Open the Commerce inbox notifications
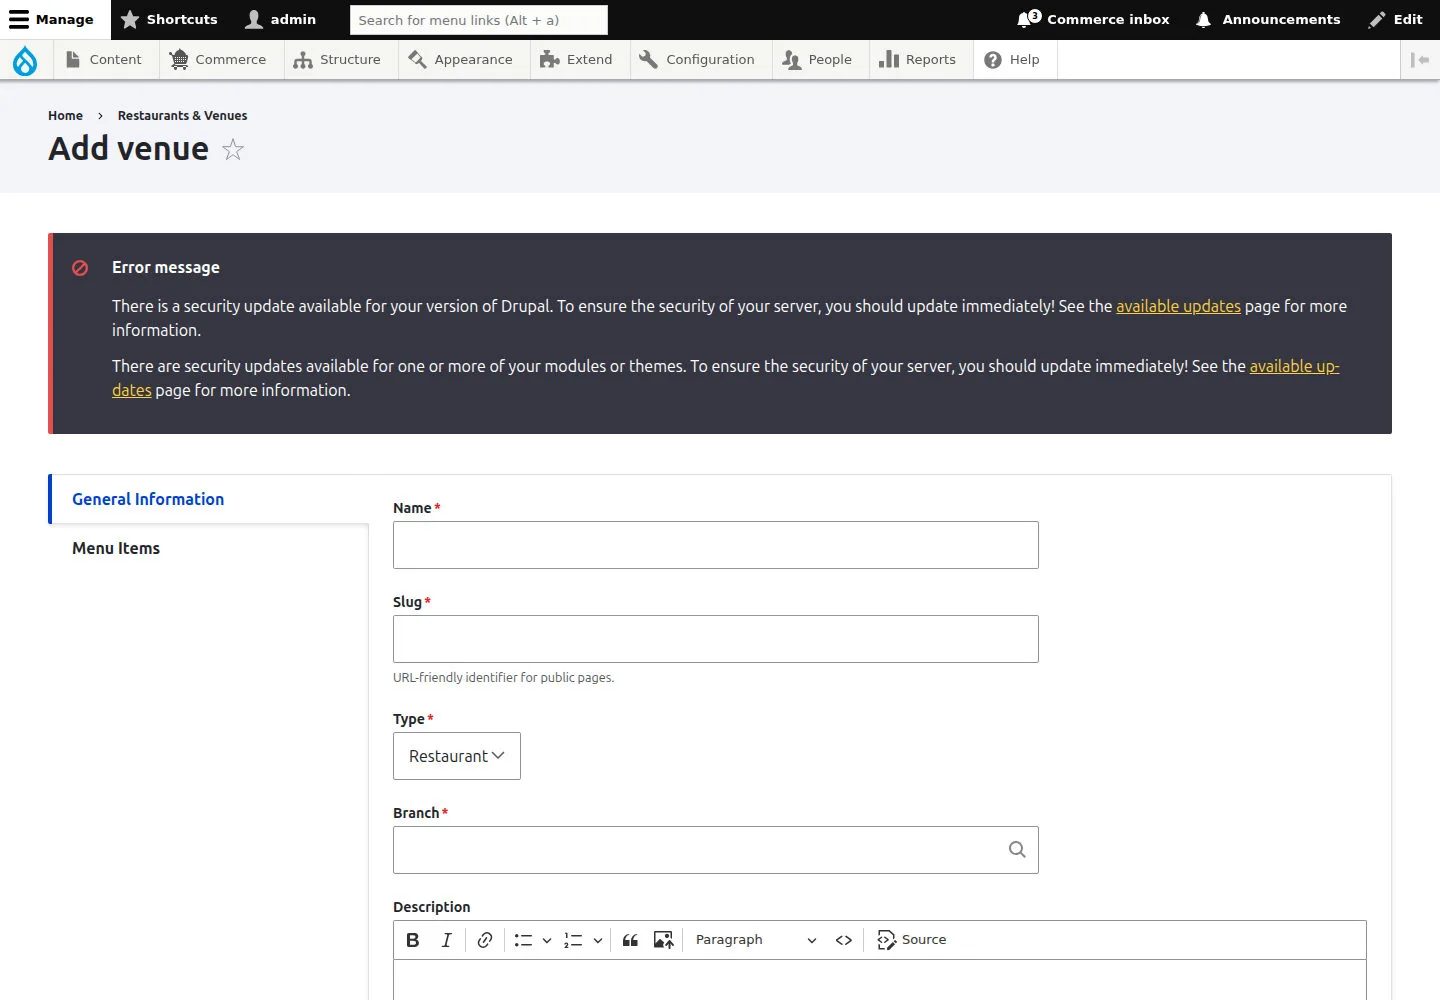 coord(1093,20)
